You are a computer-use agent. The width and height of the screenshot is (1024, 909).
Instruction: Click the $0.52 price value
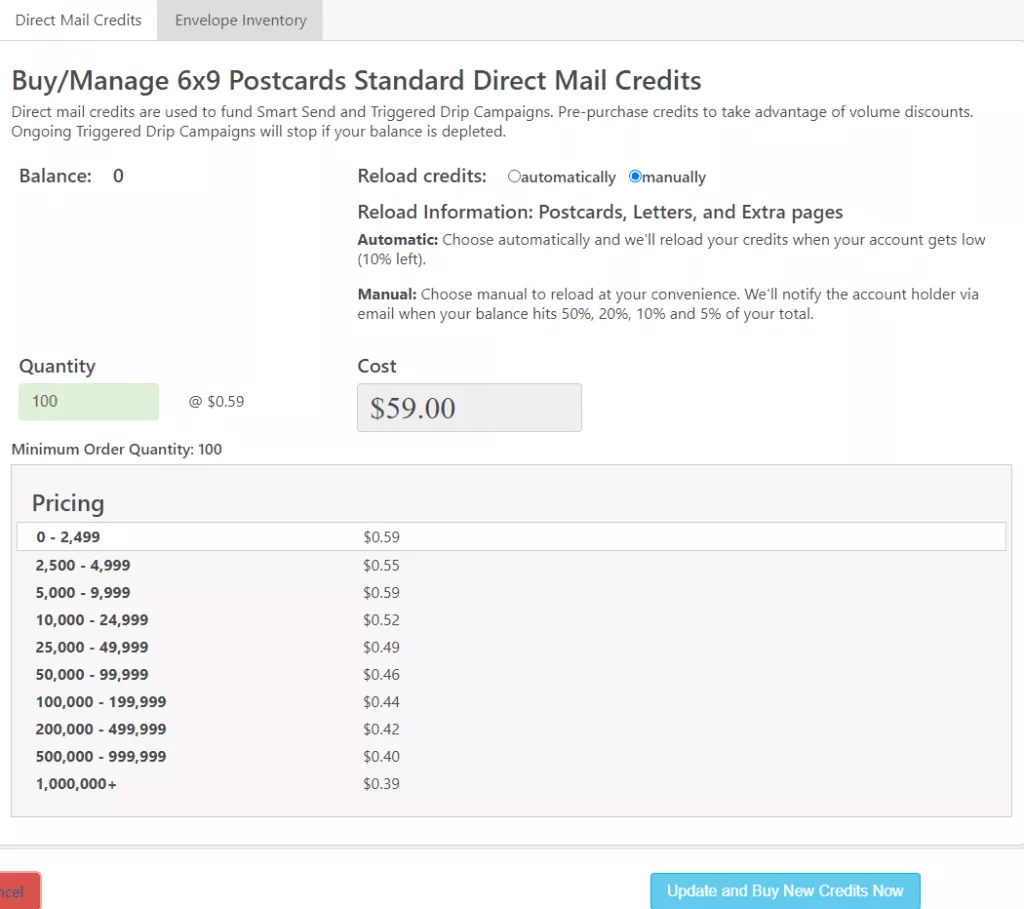[381, 620]
